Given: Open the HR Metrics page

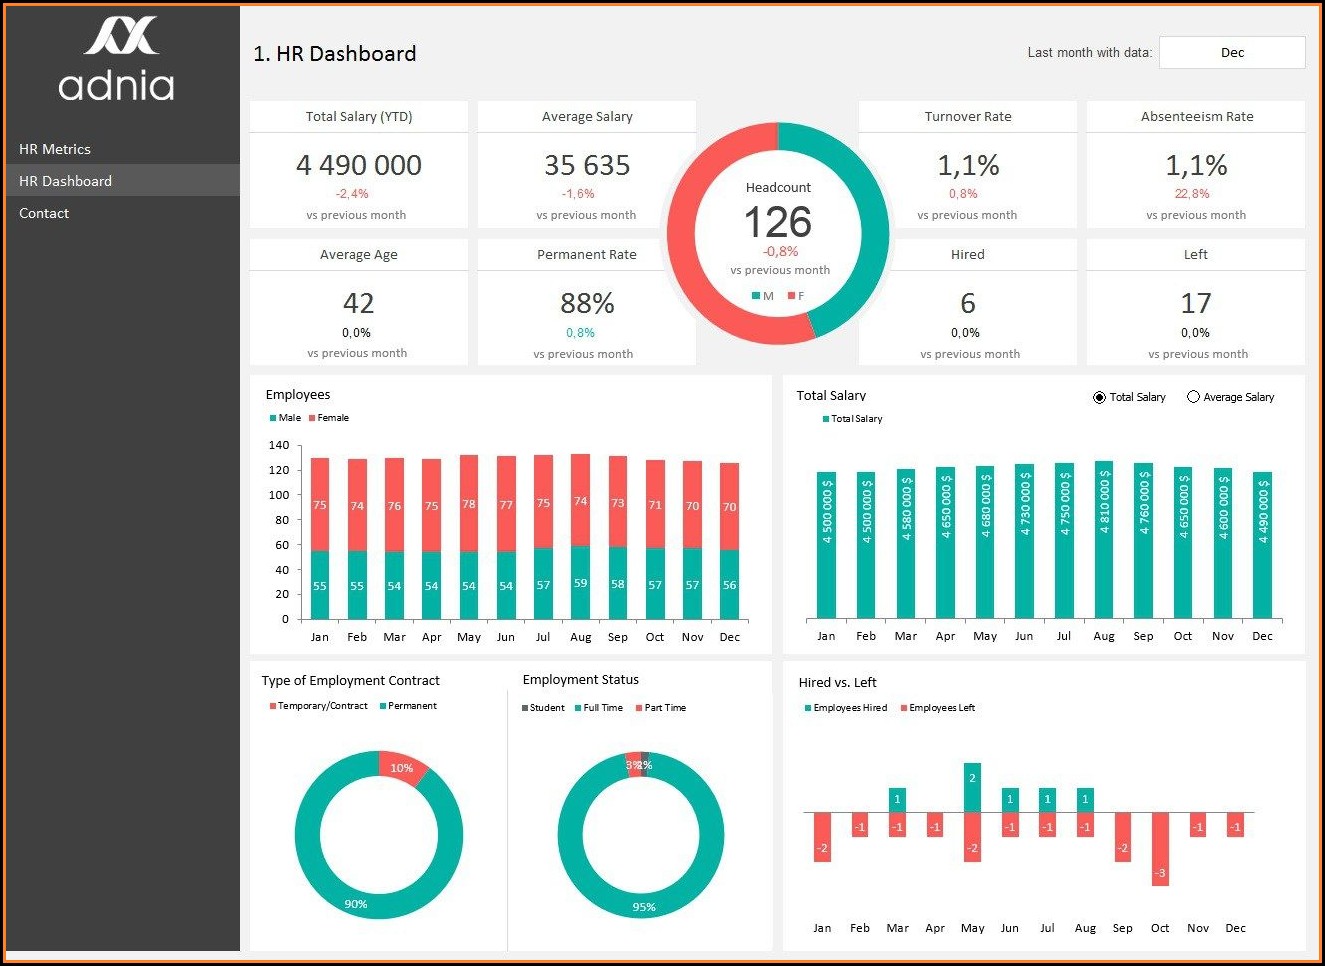Looking at the screenshot, I should coord(55,149).
